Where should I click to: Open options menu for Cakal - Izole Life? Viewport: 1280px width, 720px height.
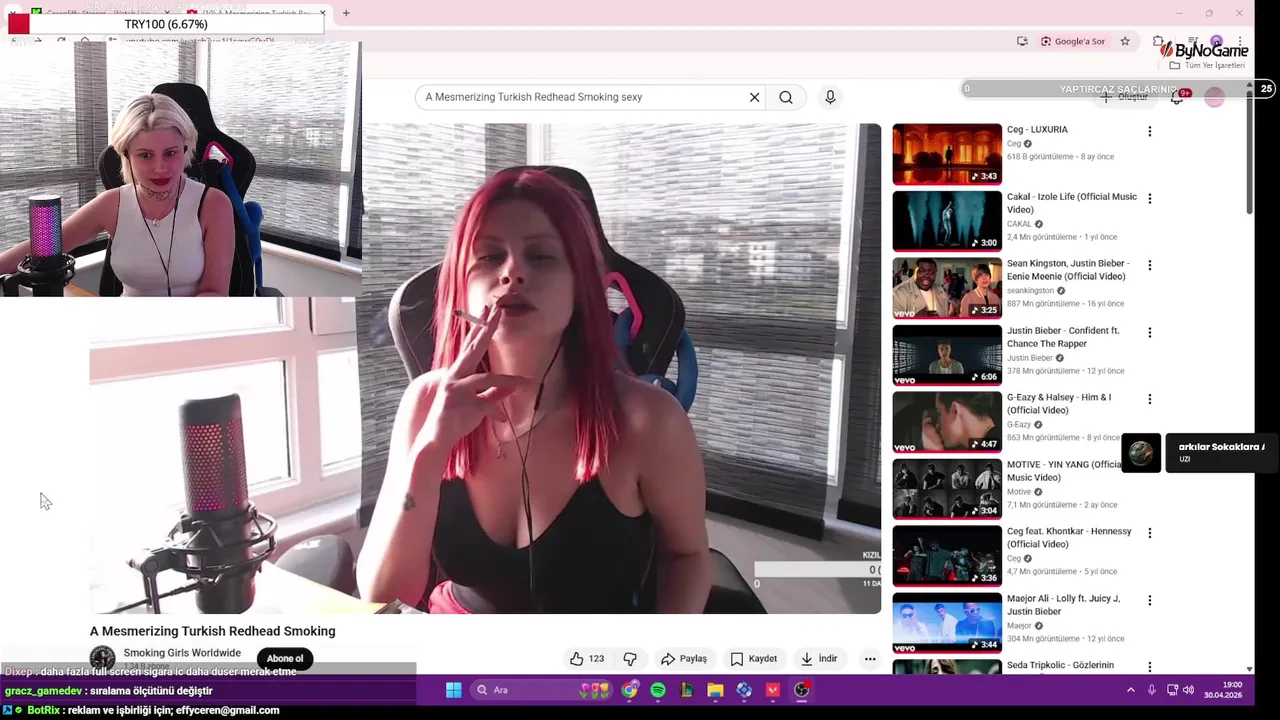pyautogui.click(x=1149, y=198)
